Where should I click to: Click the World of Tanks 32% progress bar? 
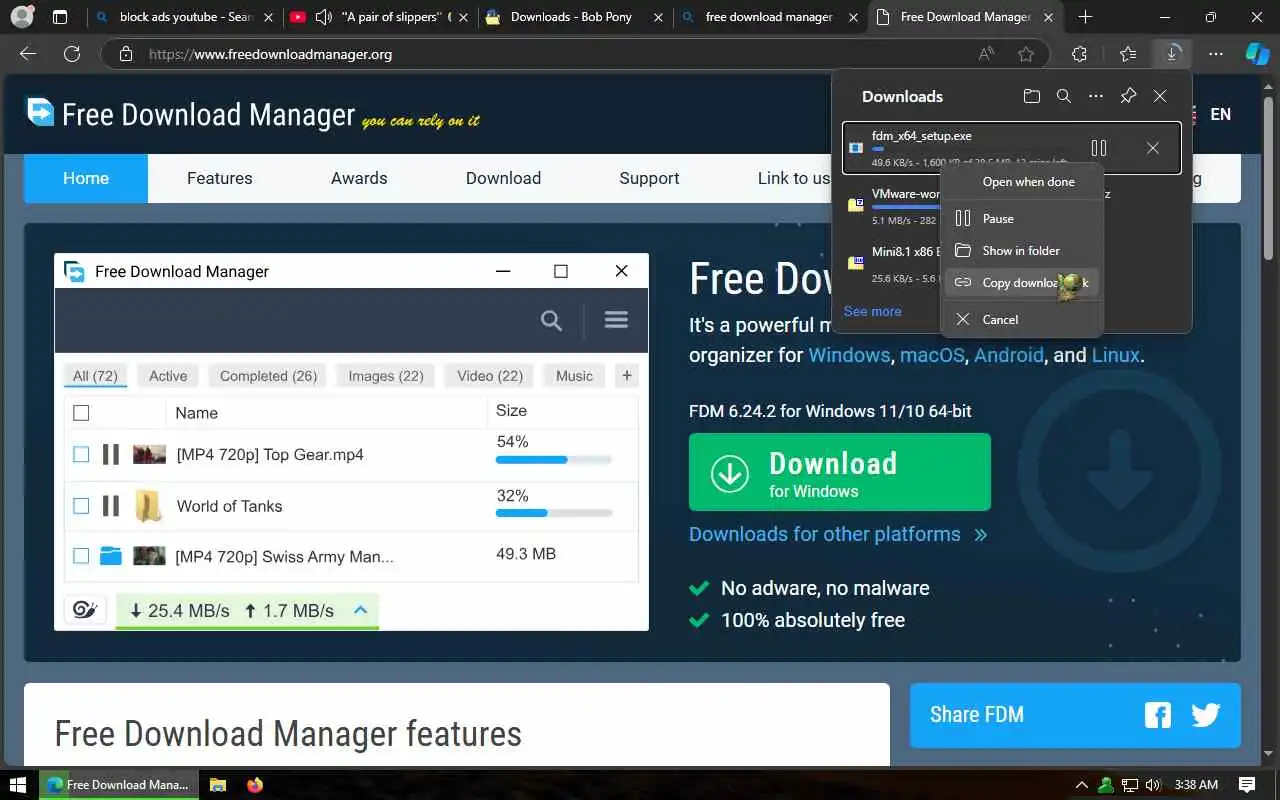coord(554,513)
